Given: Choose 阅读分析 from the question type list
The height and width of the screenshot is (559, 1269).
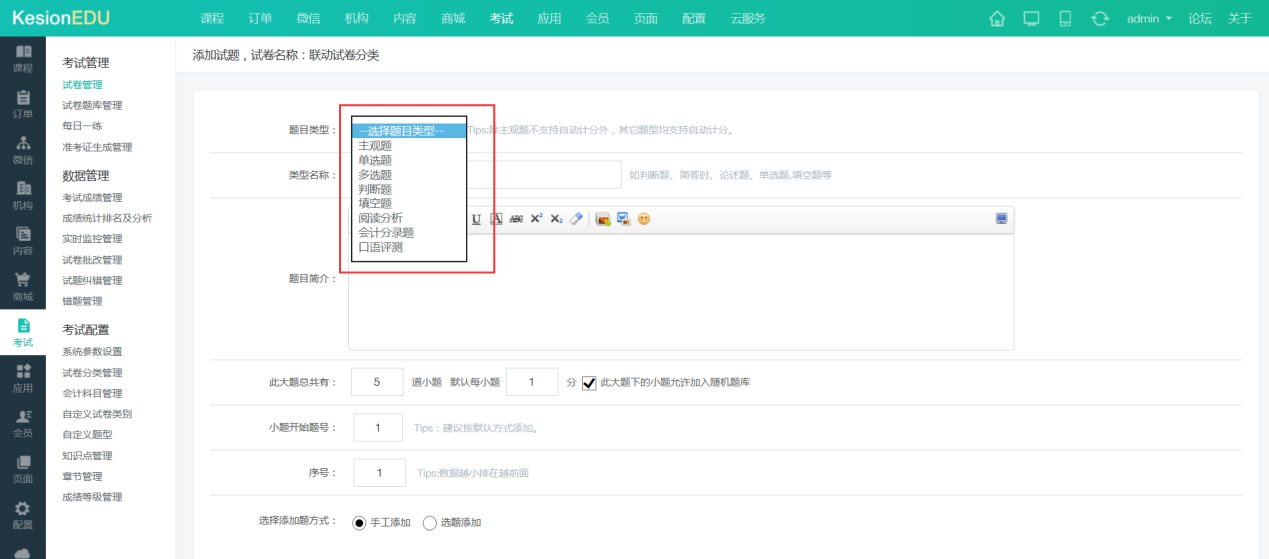Looking at the screenshot, I should click(x=380, y=218).
